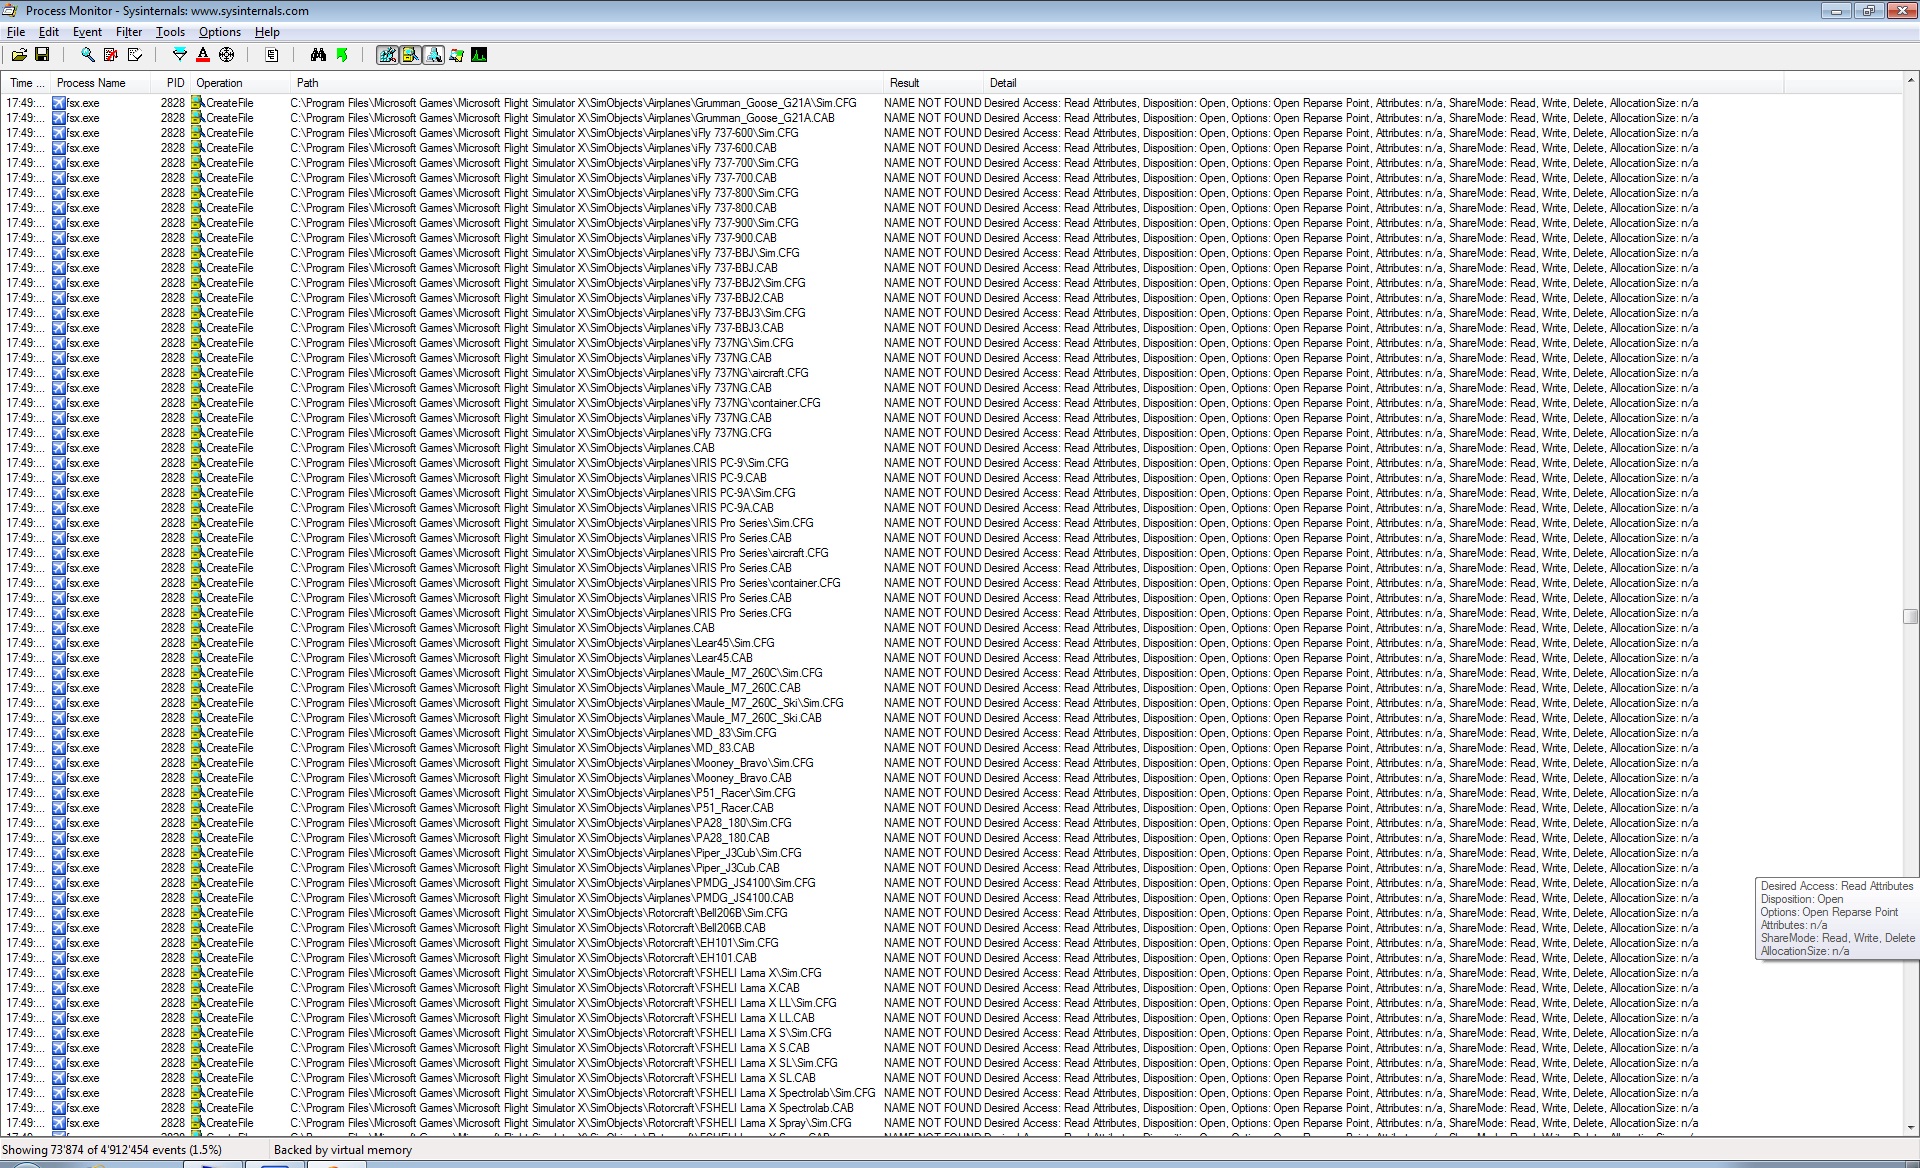Click fsx.exe icon in Grumman_Goose_G21A.CAB row

(59, 118)
